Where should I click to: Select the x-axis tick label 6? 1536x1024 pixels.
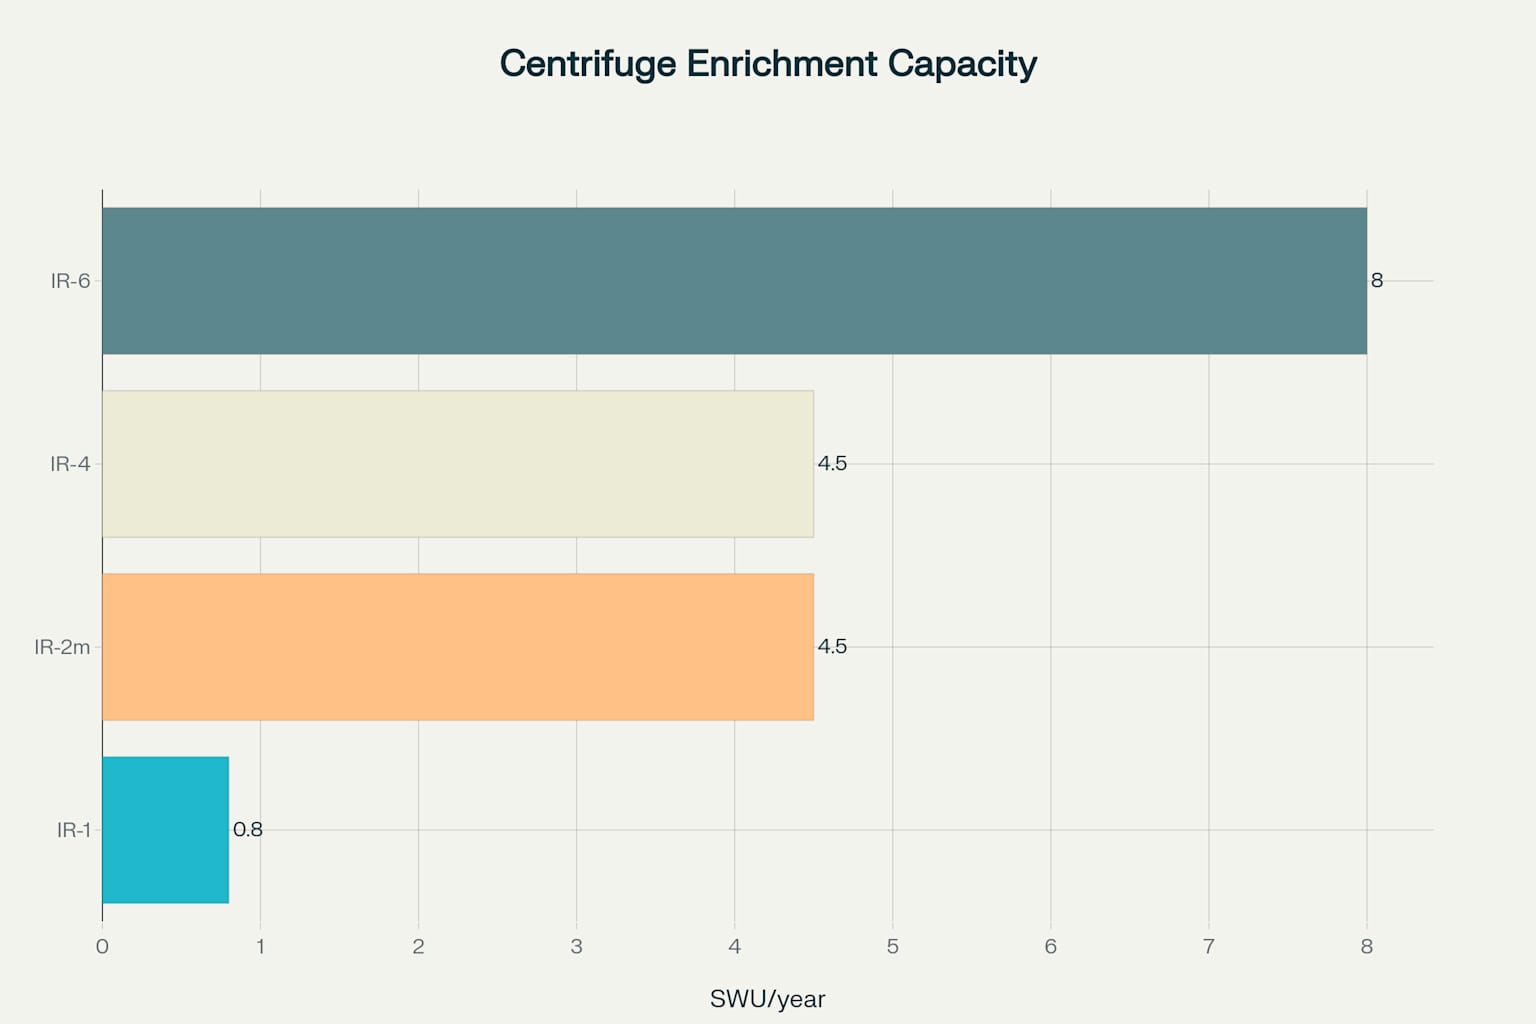pos(1050,947)
